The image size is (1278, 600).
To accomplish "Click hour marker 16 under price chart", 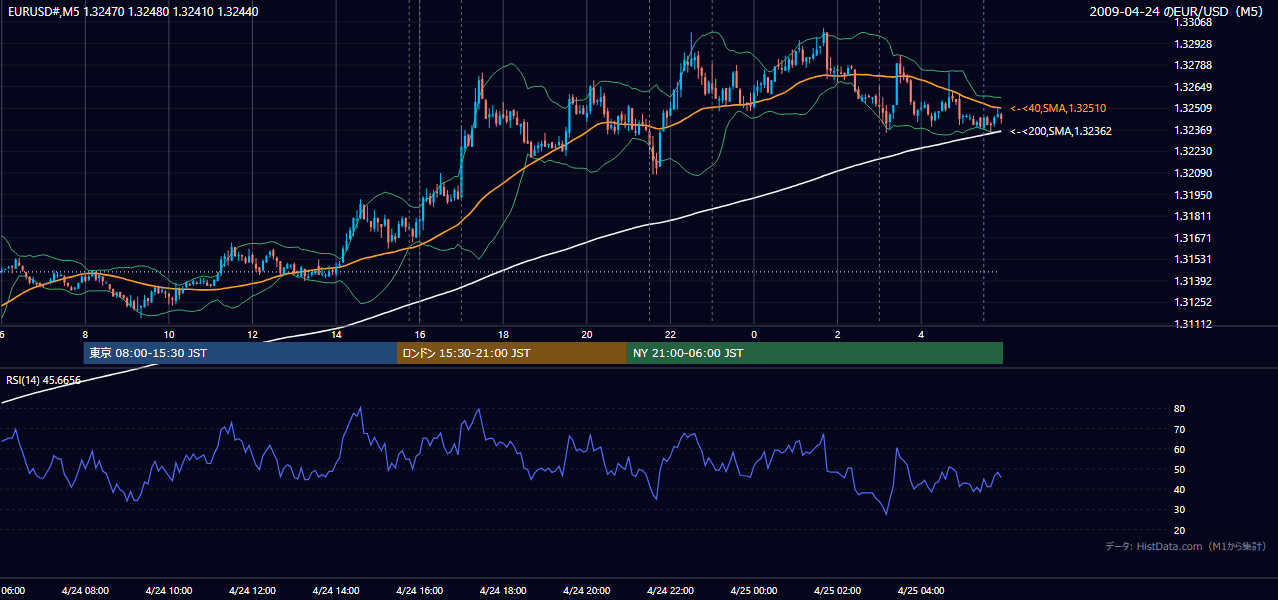I will pos(420,335).
